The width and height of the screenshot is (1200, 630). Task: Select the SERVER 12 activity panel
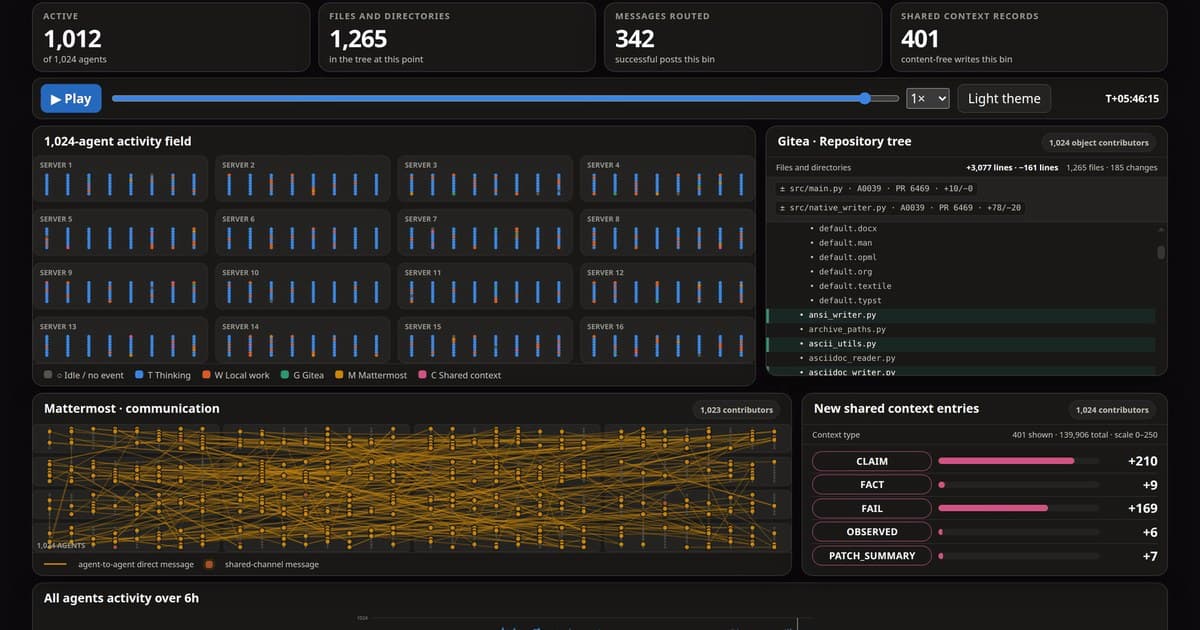667,286
